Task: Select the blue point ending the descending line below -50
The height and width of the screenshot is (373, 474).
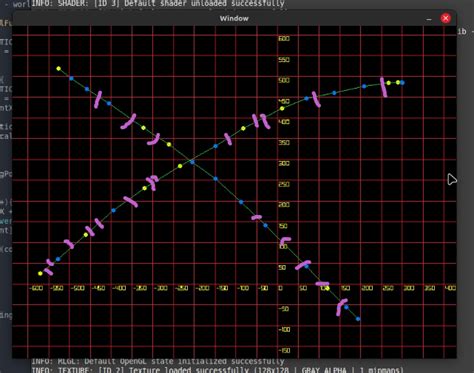Action: click(x=358, y=319)
